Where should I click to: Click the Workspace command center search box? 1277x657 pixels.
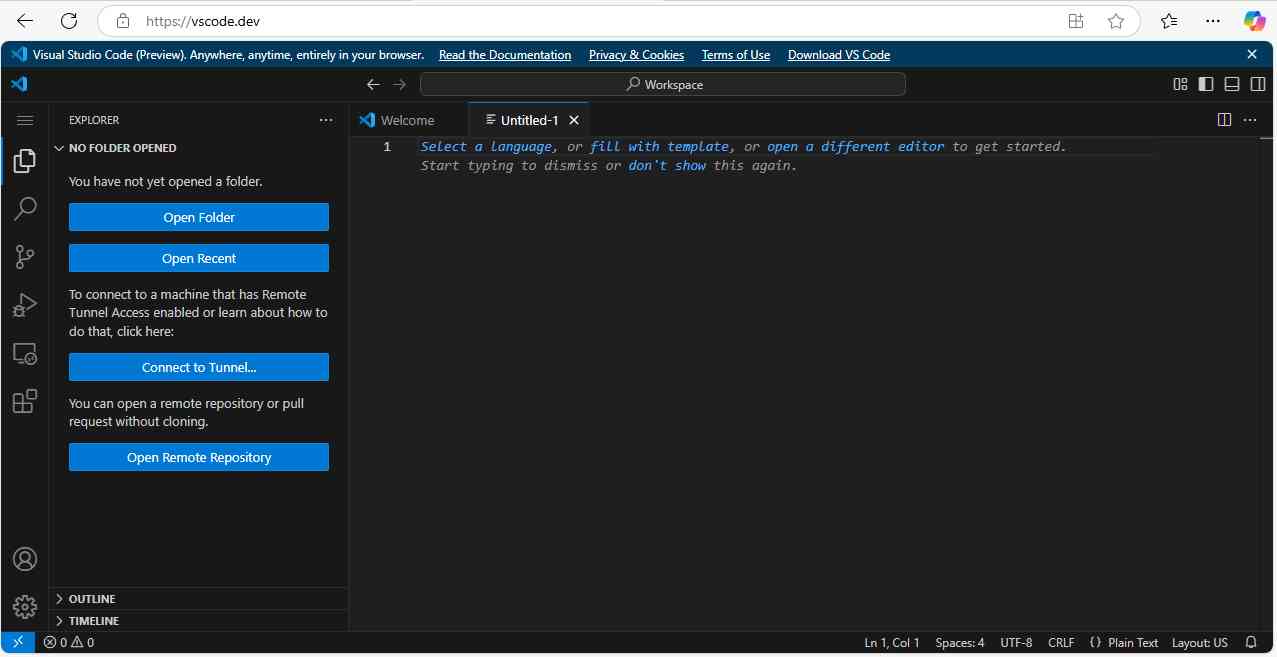(x=662, y=85)
